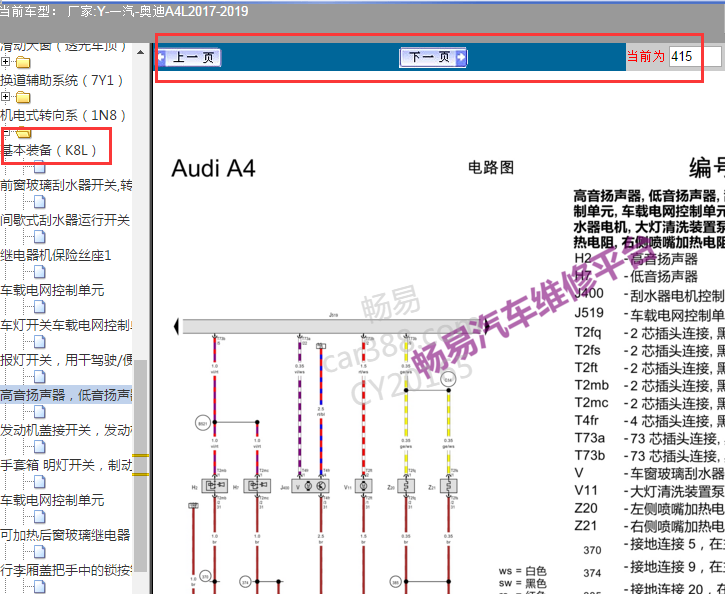Viewport: 725px width, 594px height.
Task: Go to previous page with 上一页 button
Action: point(189,57)
